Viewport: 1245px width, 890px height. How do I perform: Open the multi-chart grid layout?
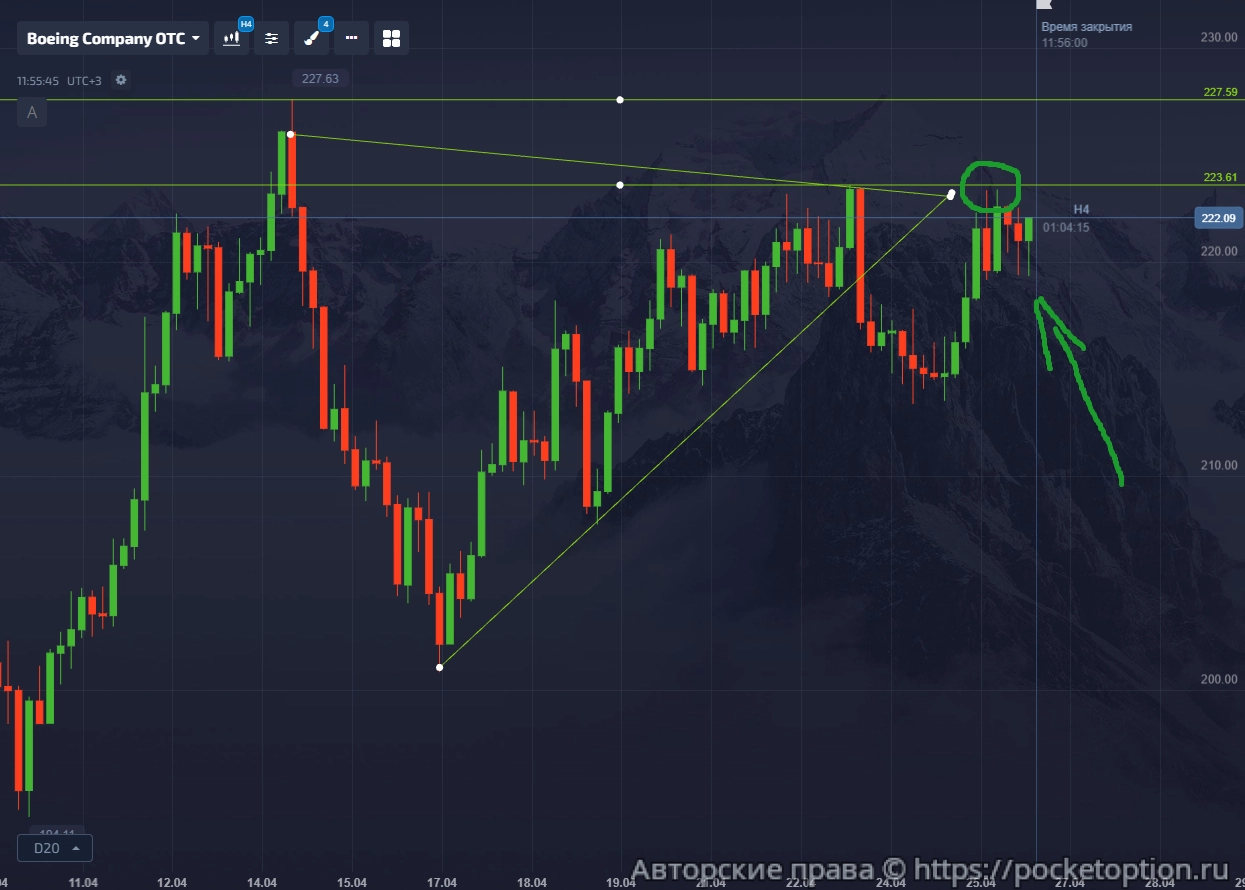pyautogui.click(x=391, y=39)
